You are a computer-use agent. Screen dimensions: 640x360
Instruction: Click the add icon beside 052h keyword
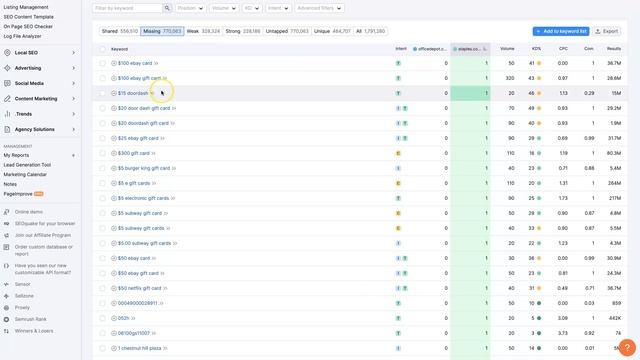[x=114, y=318]
